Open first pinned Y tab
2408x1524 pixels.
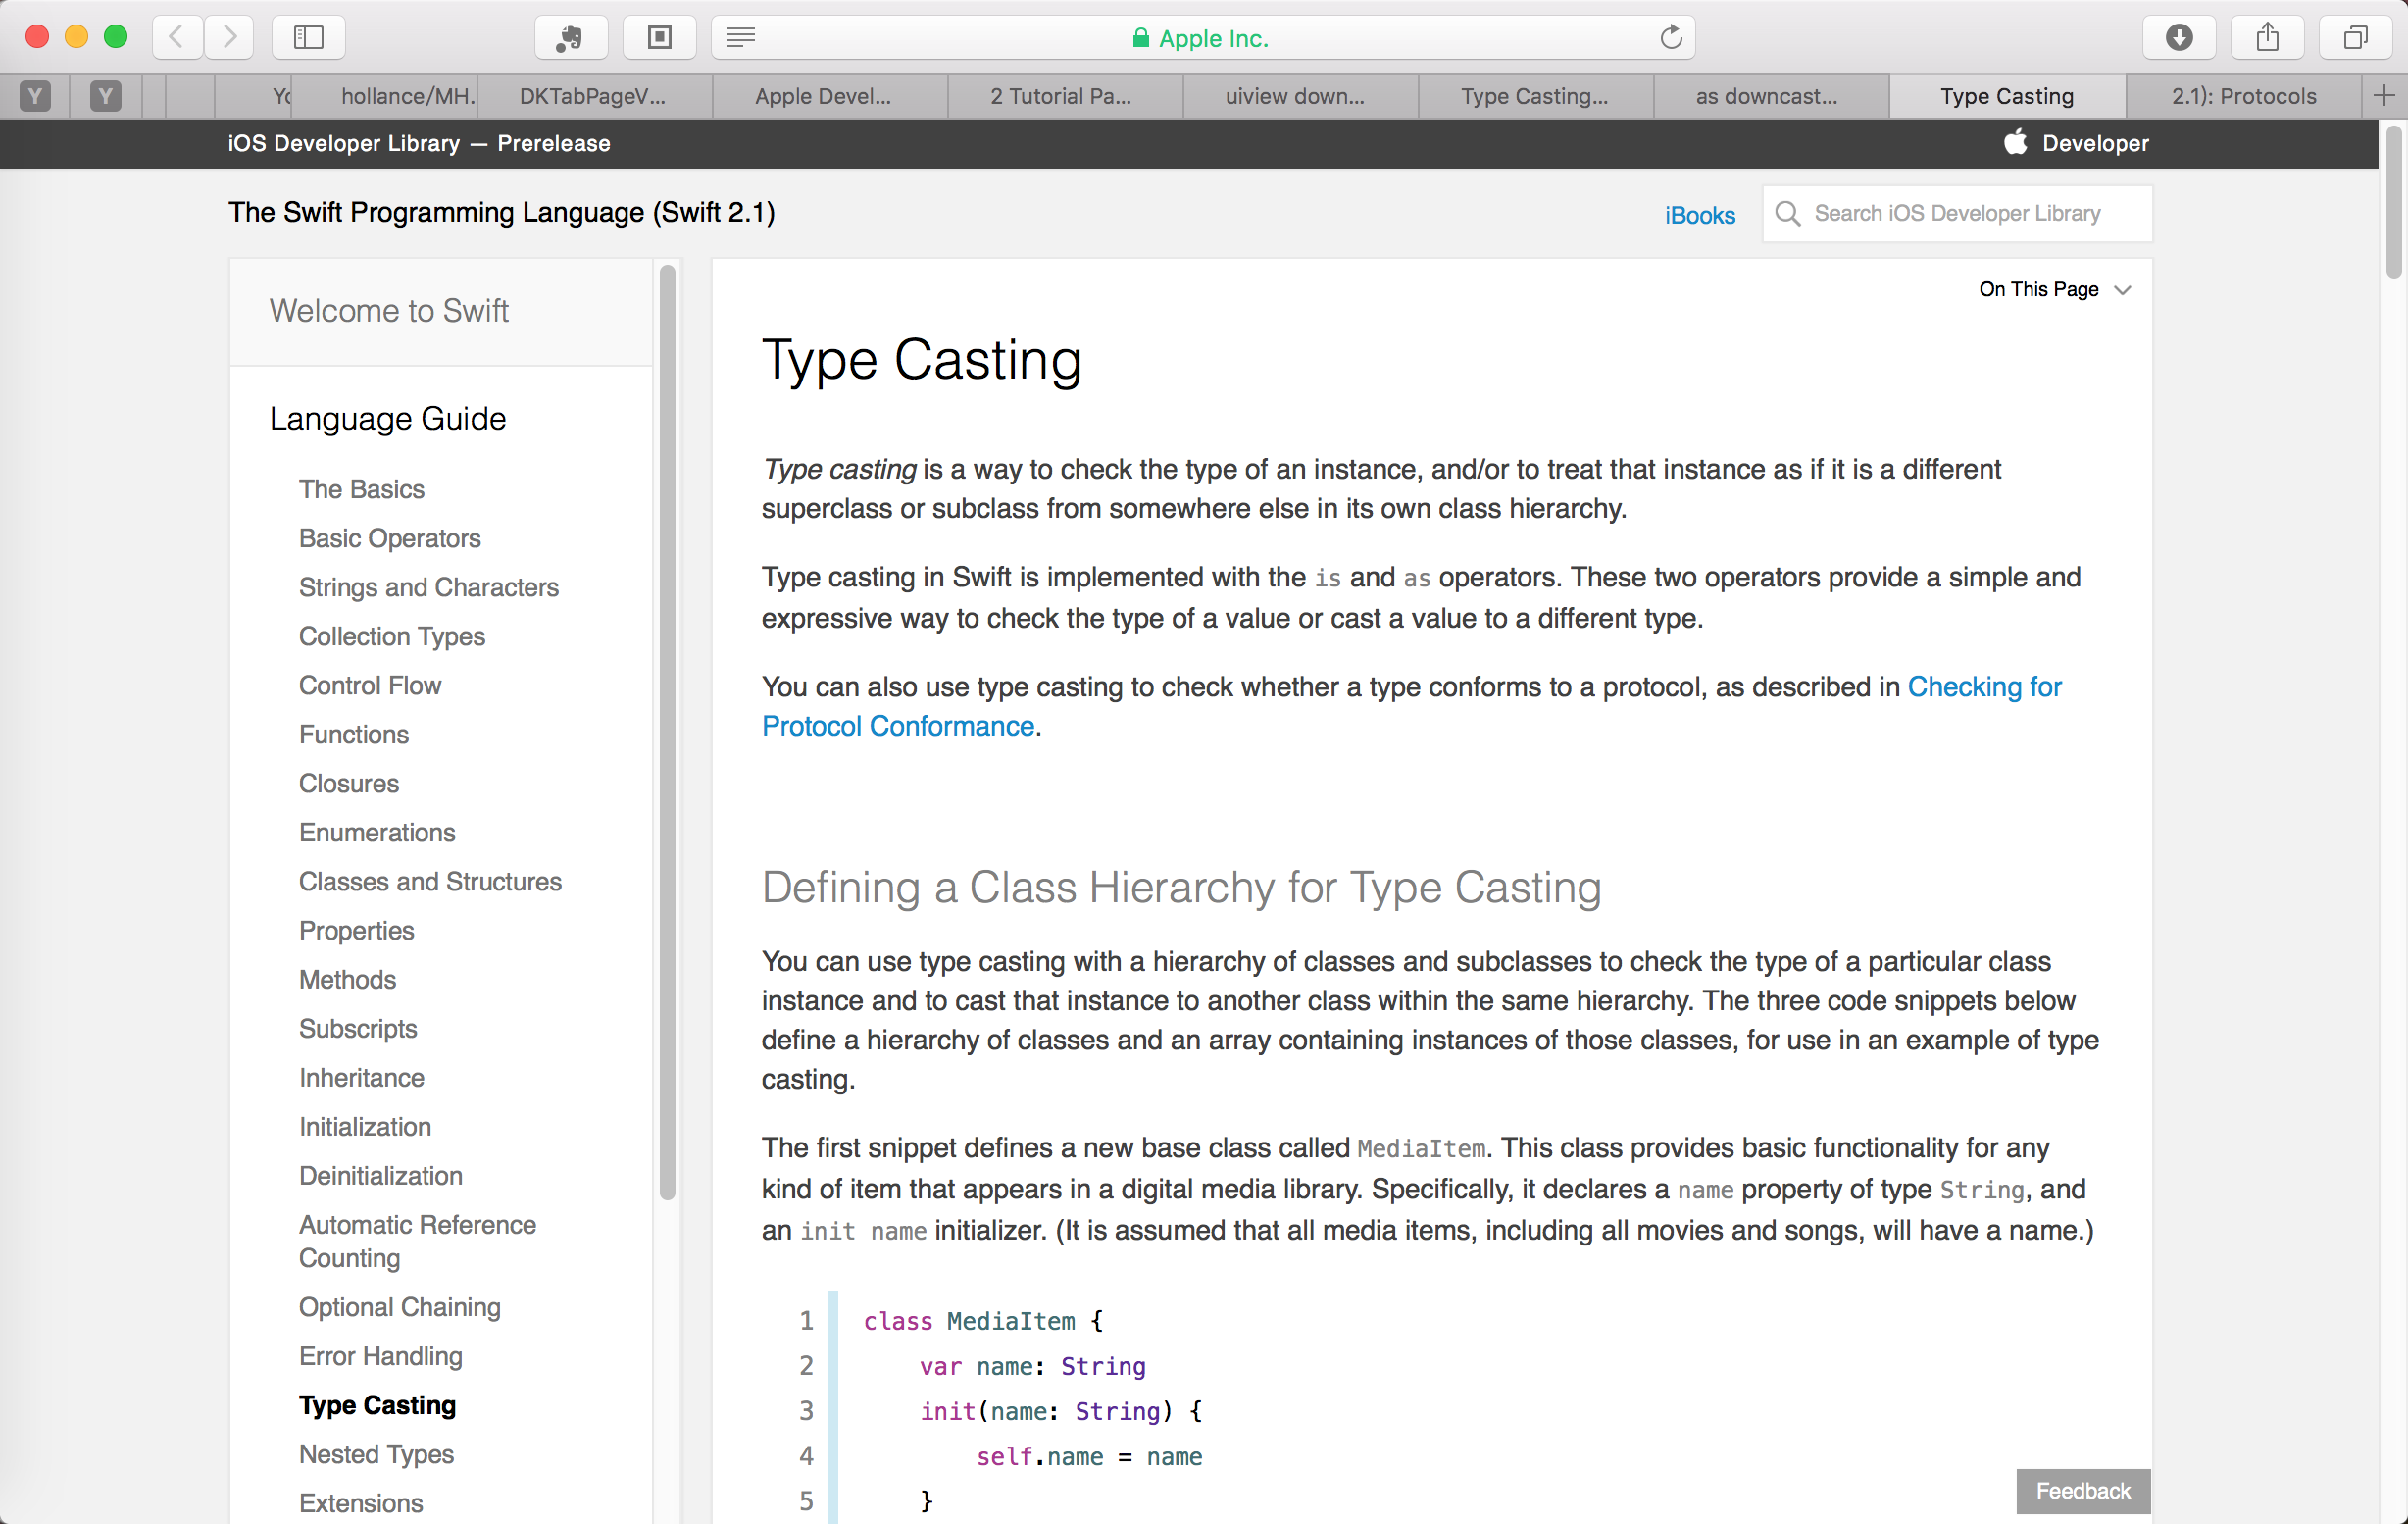pos(36,96)
